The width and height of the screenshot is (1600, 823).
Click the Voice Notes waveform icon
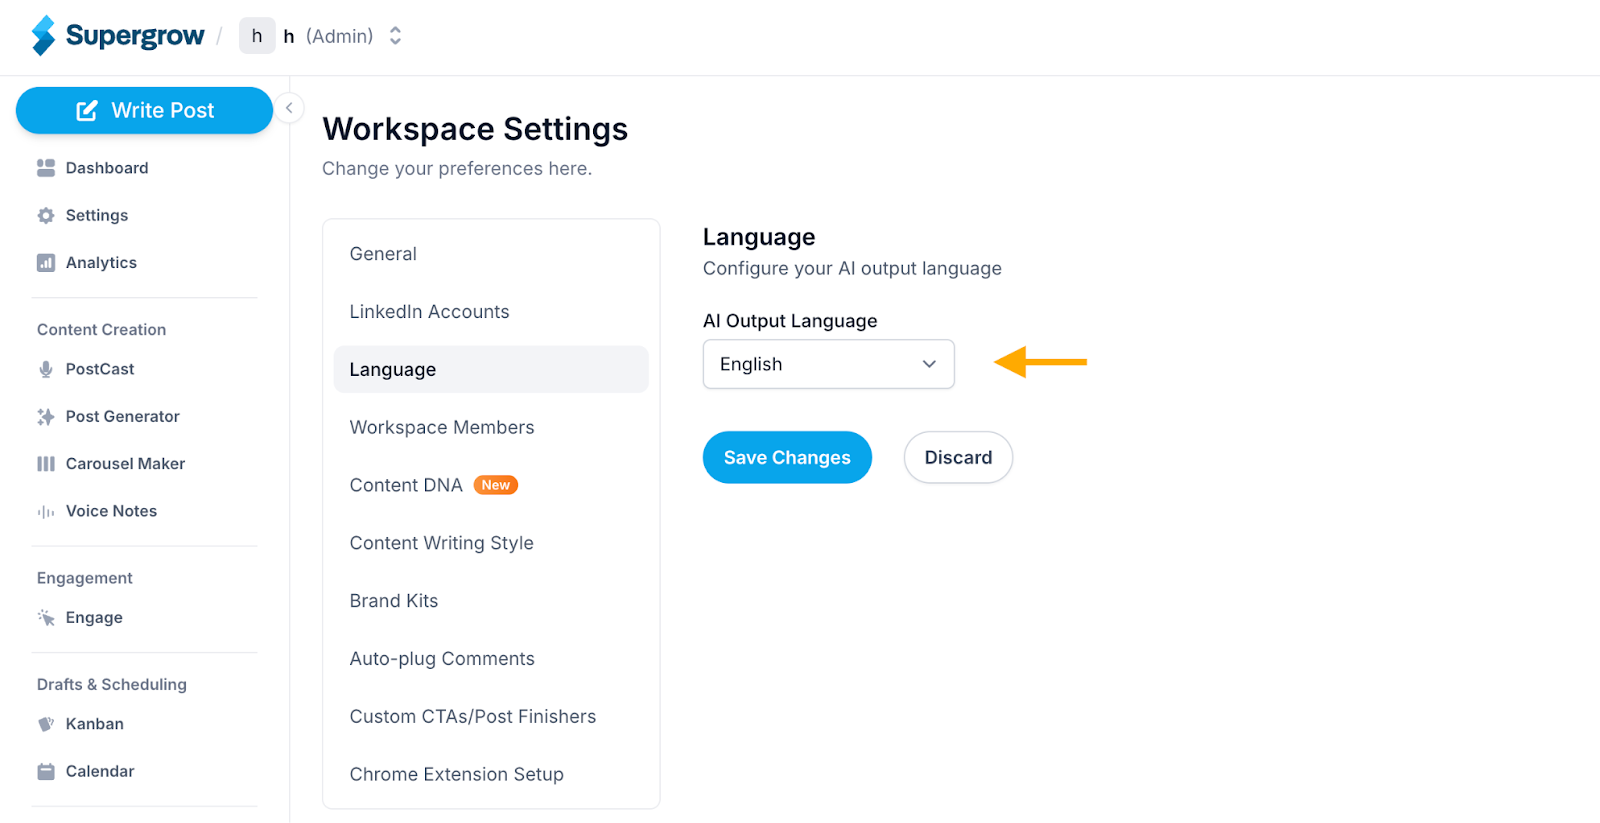click(x=46, y=512)
